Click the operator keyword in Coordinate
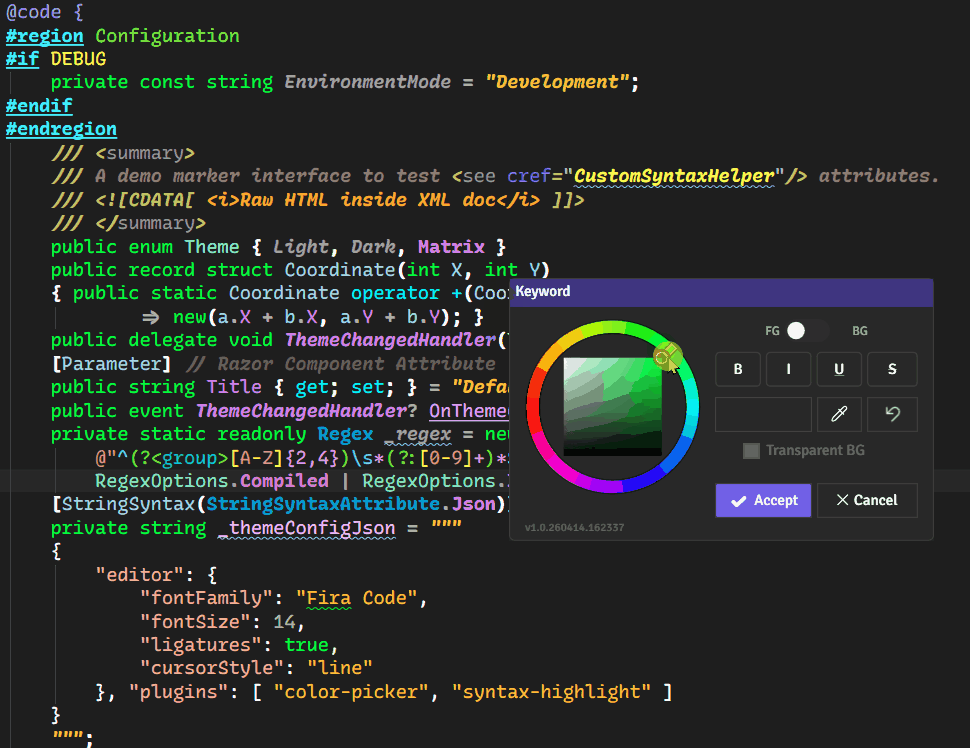 click(x=395, y=293)
